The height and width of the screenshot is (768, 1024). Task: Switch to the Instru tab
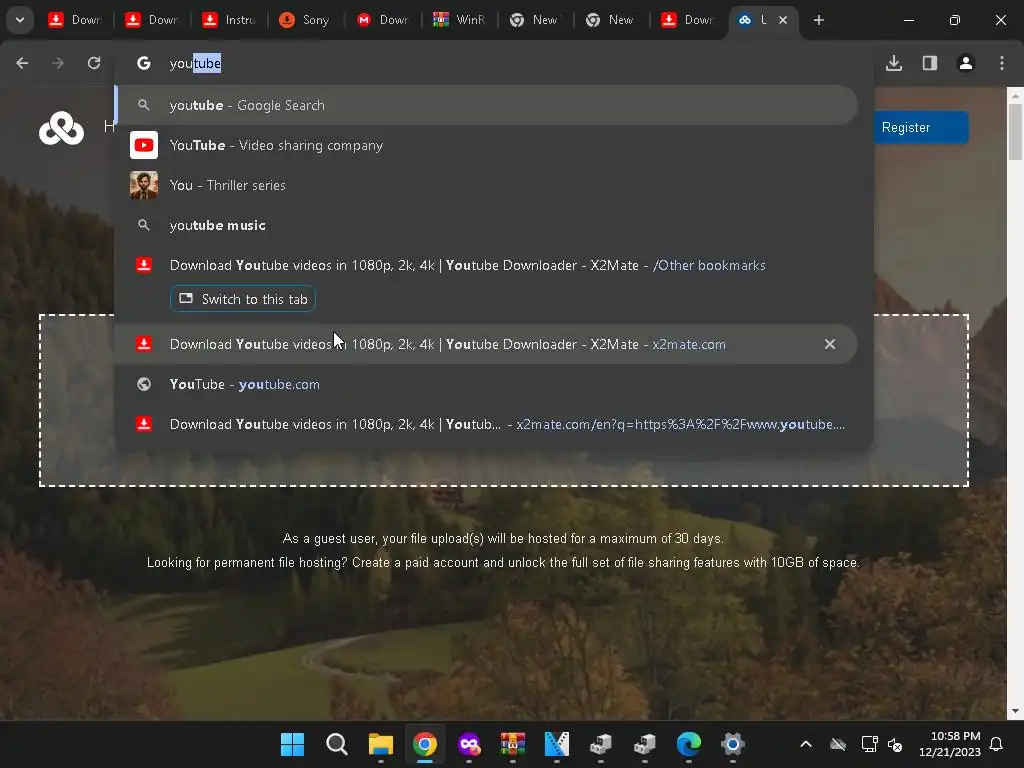(x=229, y=20)
